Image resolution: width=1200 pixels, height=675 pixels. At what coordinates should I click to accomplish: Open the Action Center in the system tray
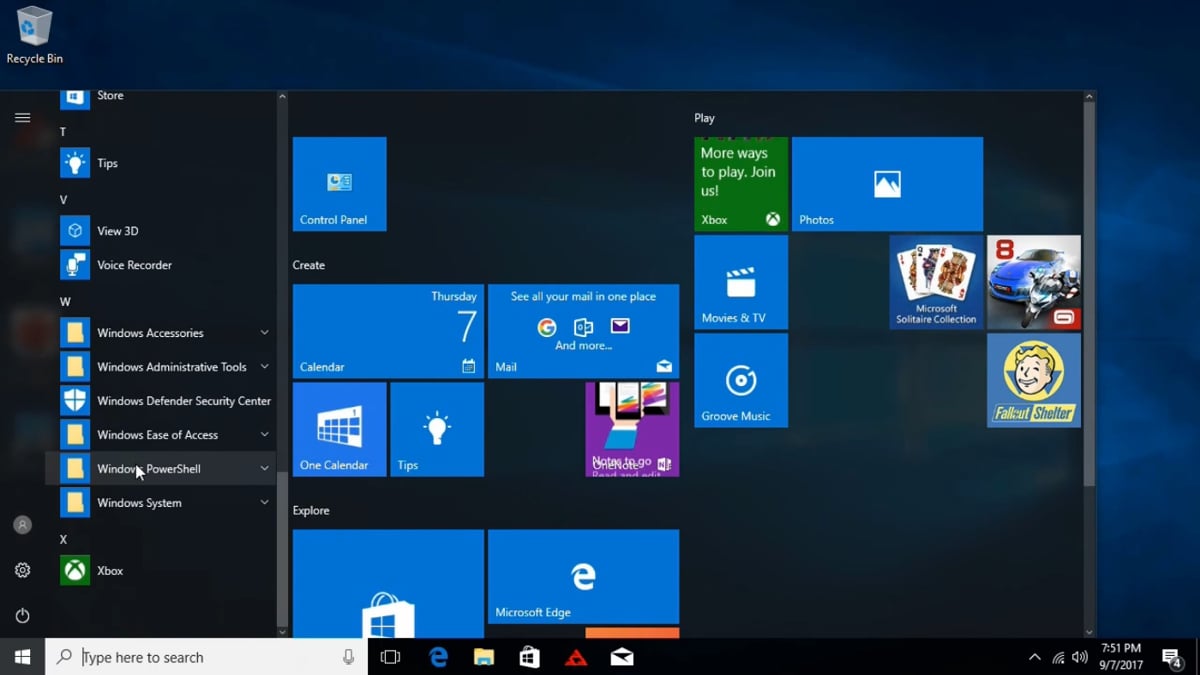1172,657
